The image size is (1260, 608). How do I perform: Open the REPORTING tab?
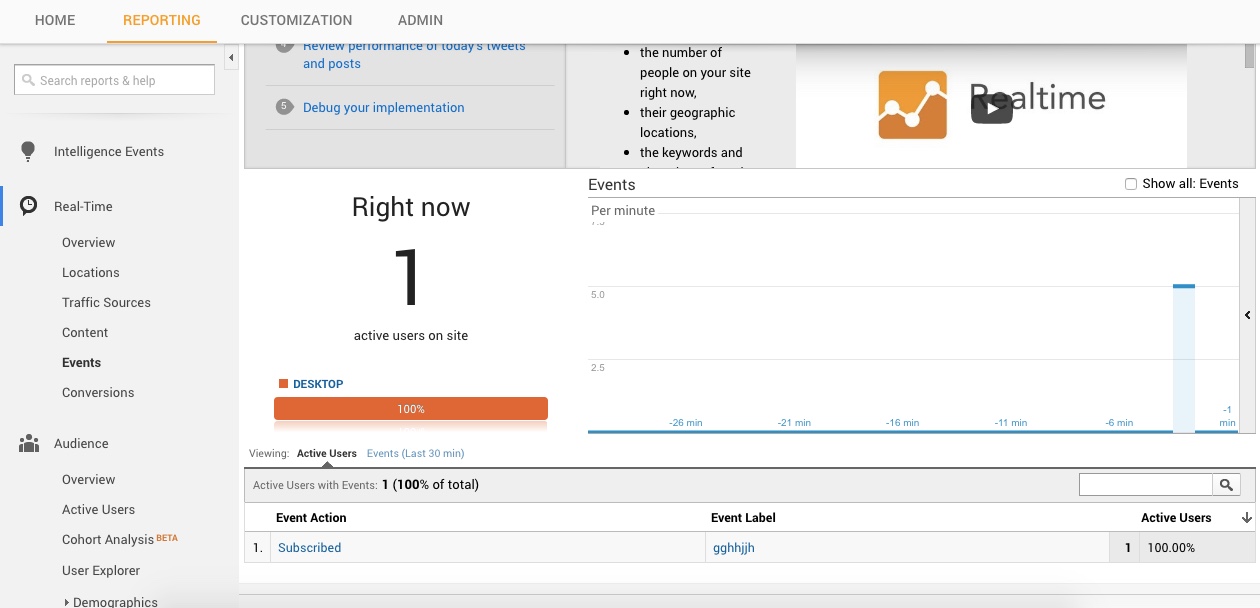(162, 20)
